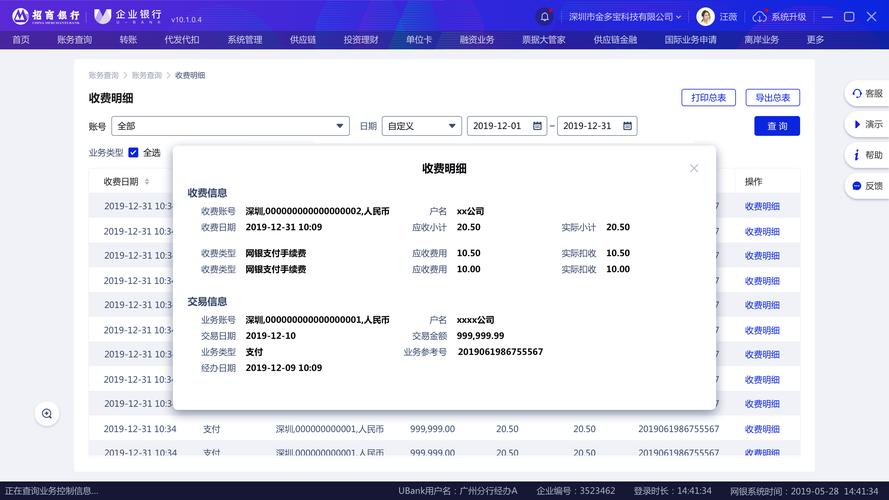Open the 帮助 help panel
Viewport: 889px width, 500px height.
point(867,155)
